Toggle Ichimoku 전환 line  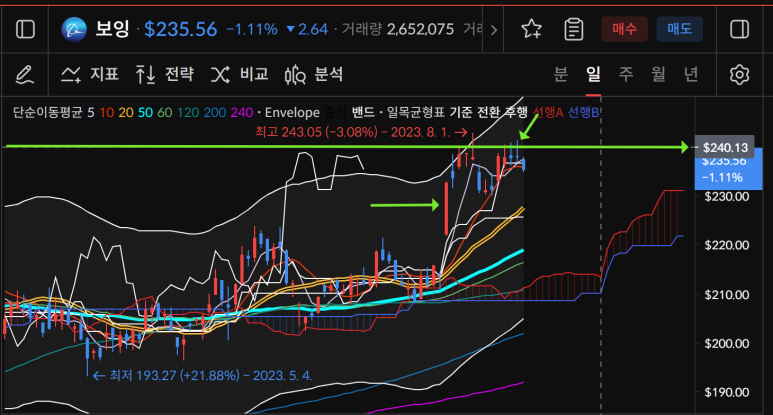(x=488, y=112)
